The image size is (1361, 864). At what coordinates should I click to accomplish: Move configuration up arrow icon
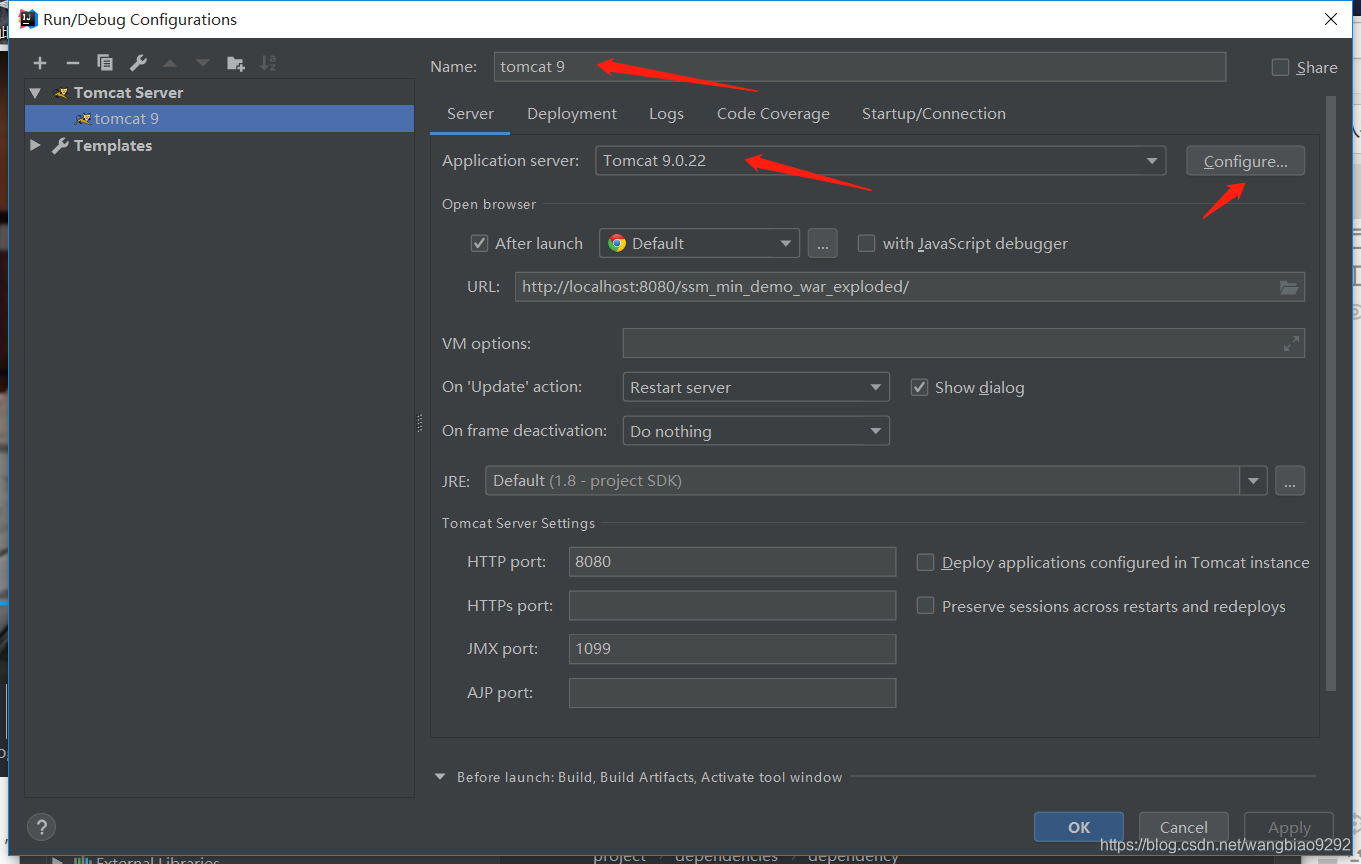[x=170, y=63]
